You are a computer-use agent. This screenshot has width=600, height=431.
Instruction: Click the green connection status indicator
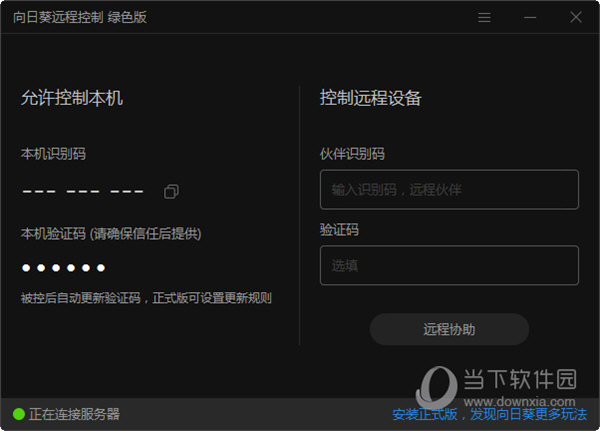pos(19,414)
